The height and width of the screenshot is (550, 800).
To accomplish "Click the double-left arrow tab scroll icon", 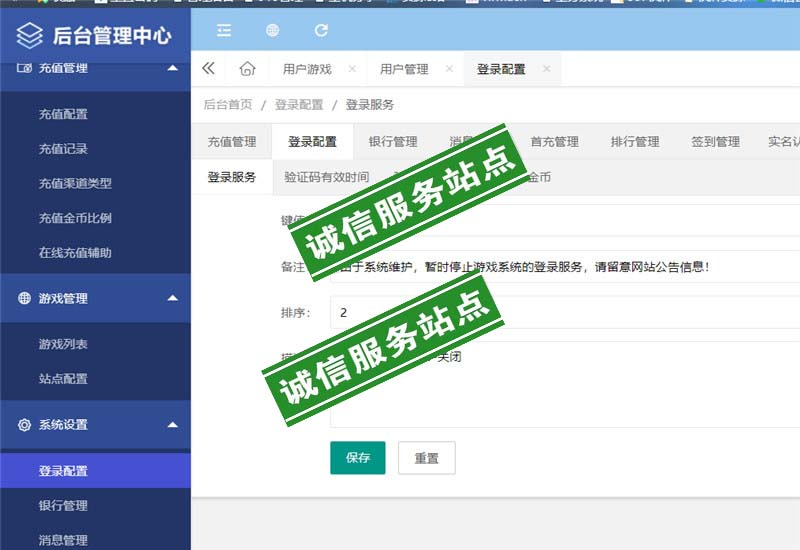I will [208, 69].
